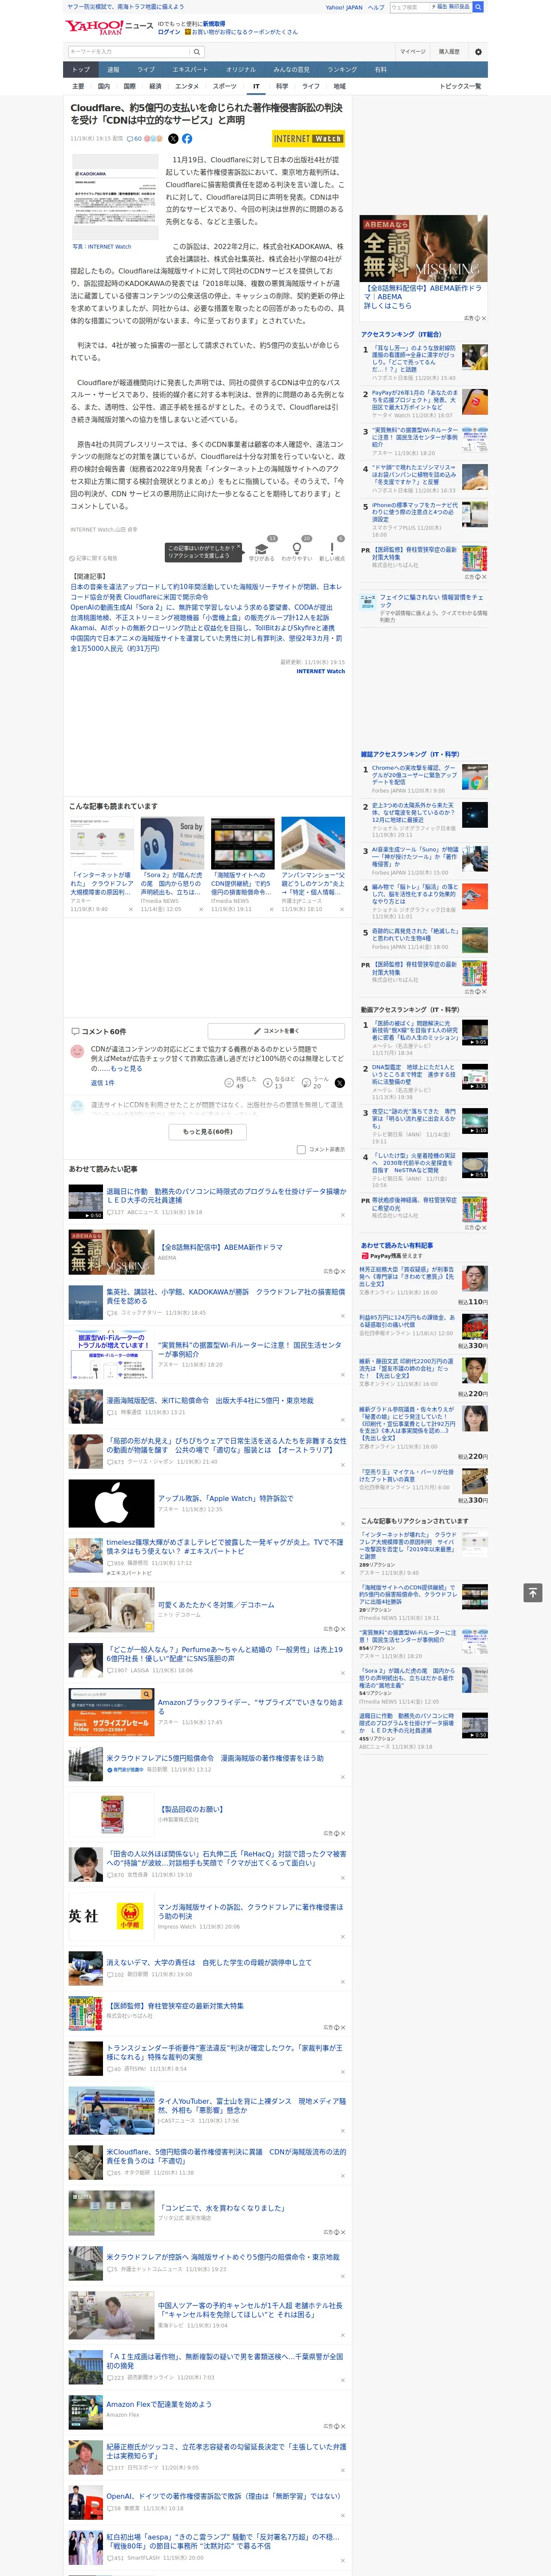551x2576 pixels.
Task: Share first comment via X icon
Action: [x=340, y=1083]
